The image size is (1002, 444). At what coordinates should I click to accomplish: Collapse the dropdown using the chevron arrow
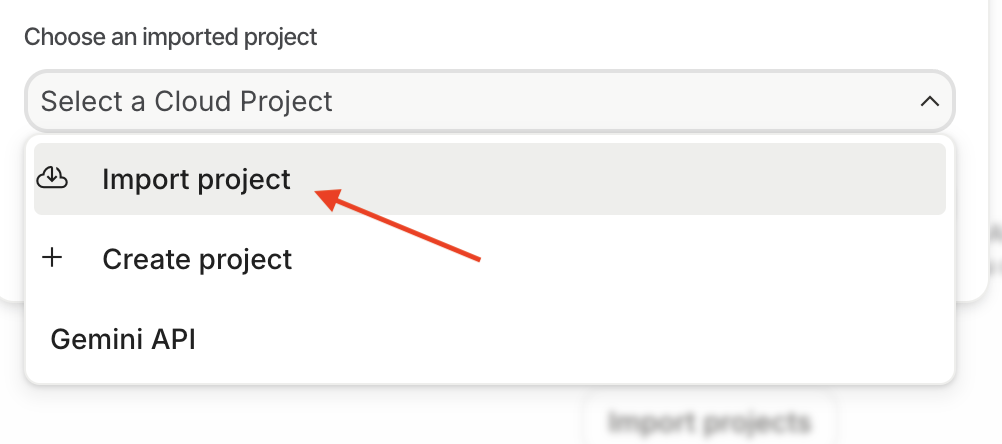[x=929, y=101]
